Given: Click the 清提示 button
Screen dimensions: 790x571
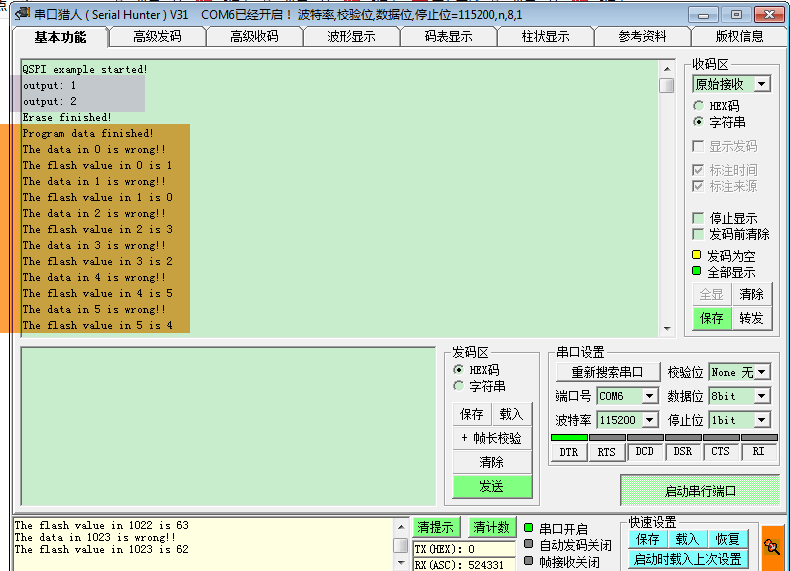Looking at the screenshot, I should 436,528.
